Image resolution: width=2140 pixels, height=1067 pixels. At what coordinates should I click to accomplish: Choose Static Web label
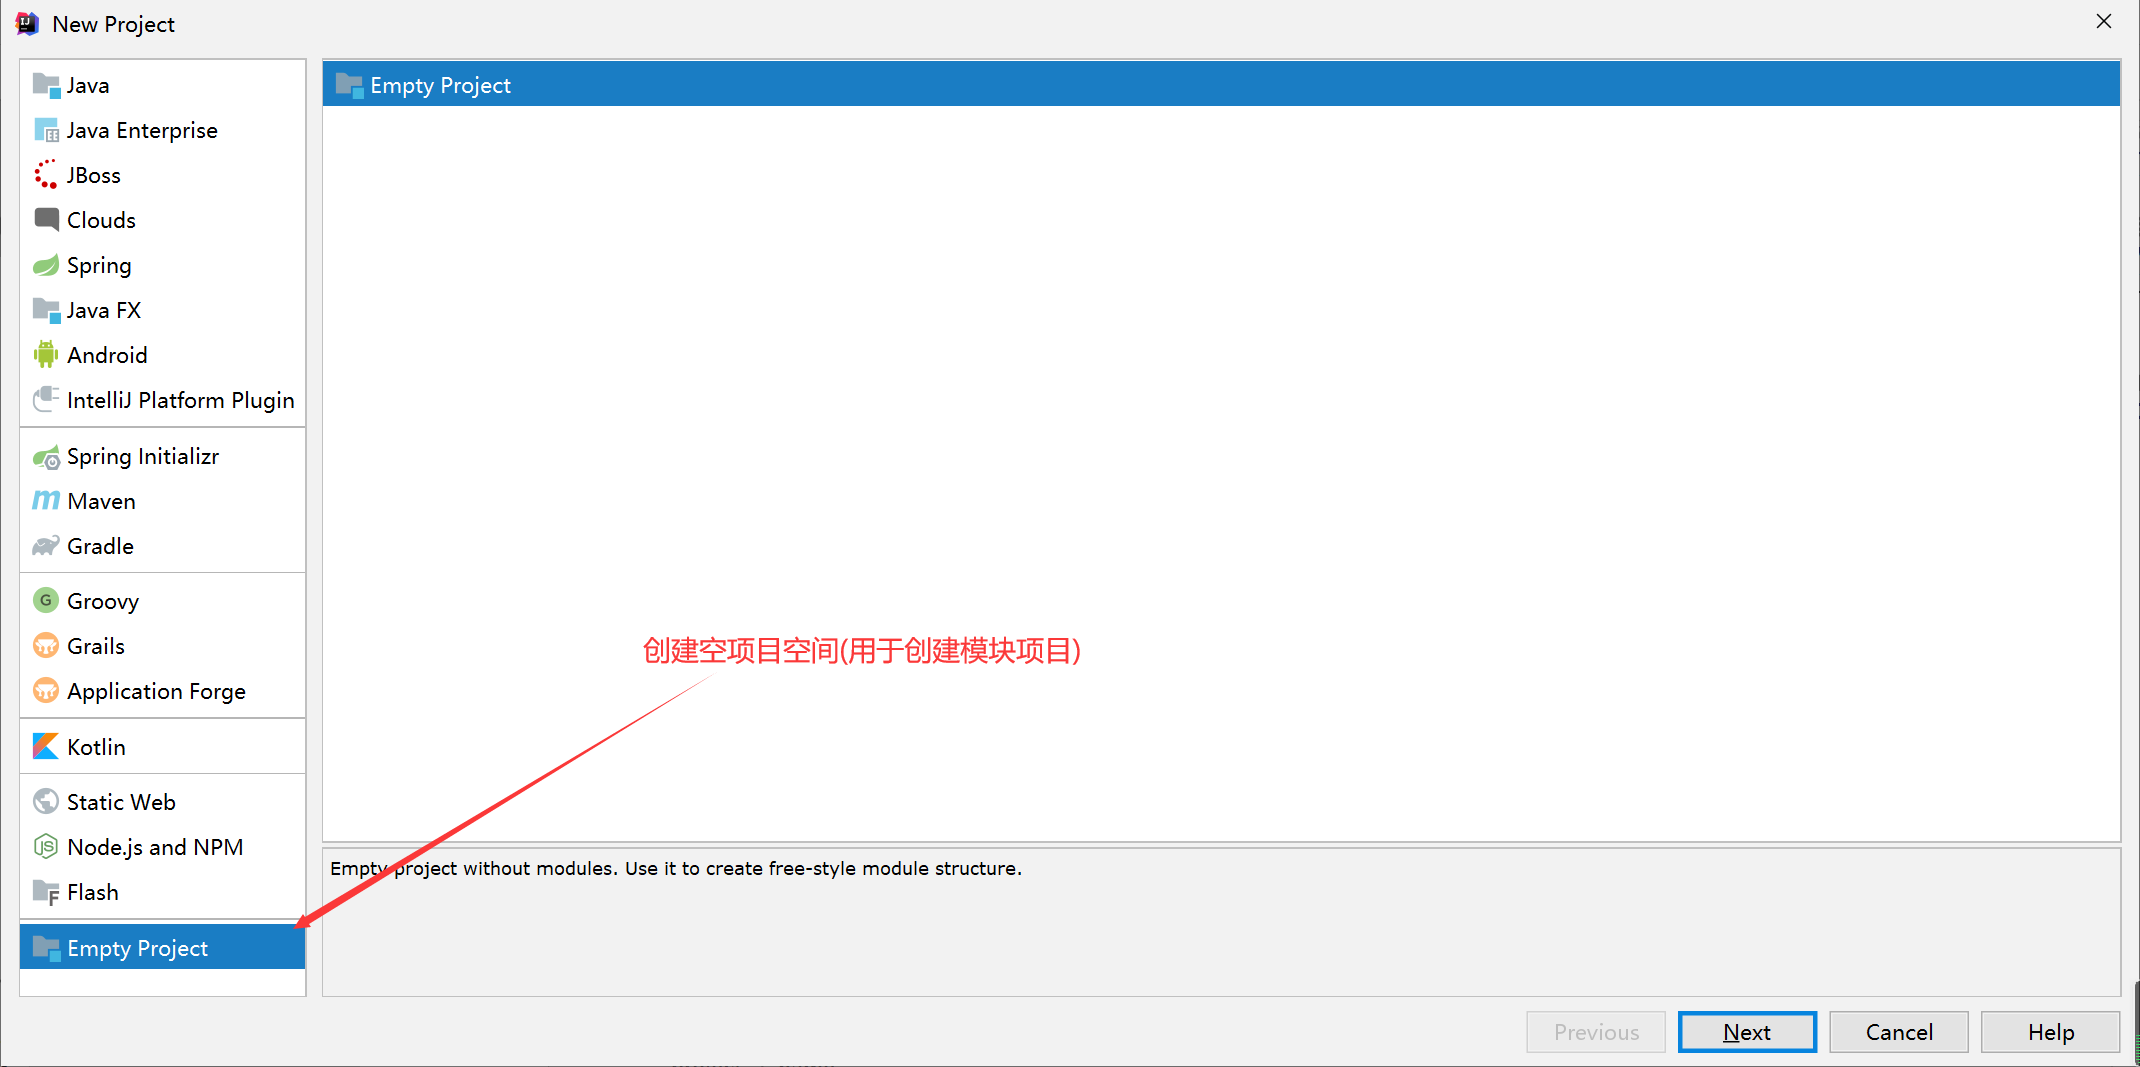[121, 803]
